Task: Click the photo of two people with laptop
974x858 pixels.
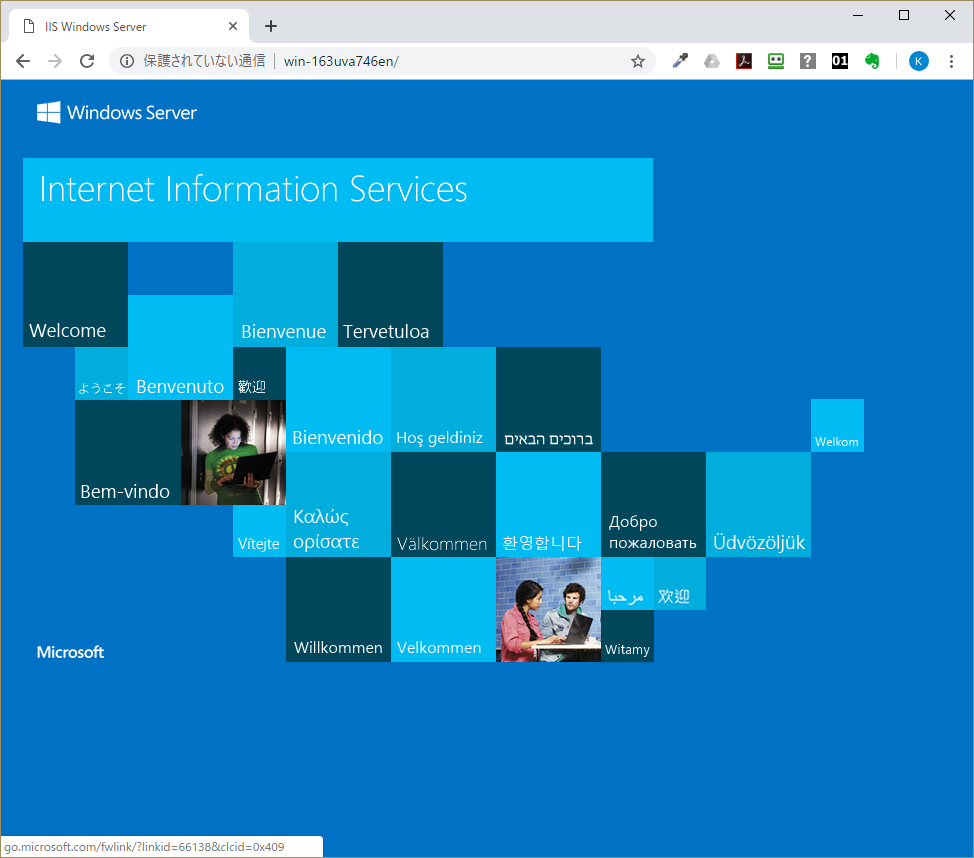Action: (548, 609)
